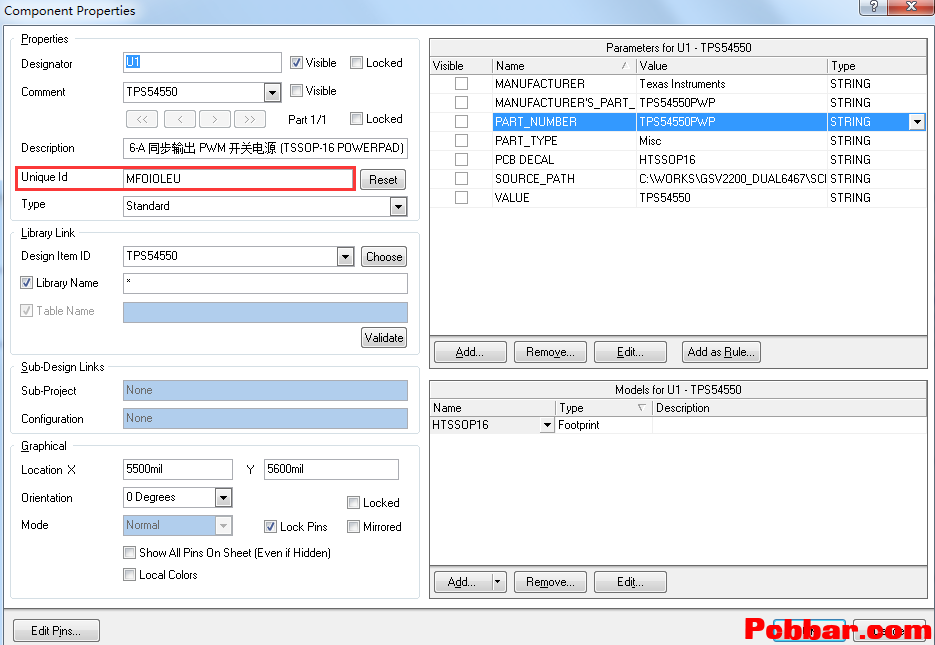Enable Comment Visible checkbox

click(x=296, y=91)
